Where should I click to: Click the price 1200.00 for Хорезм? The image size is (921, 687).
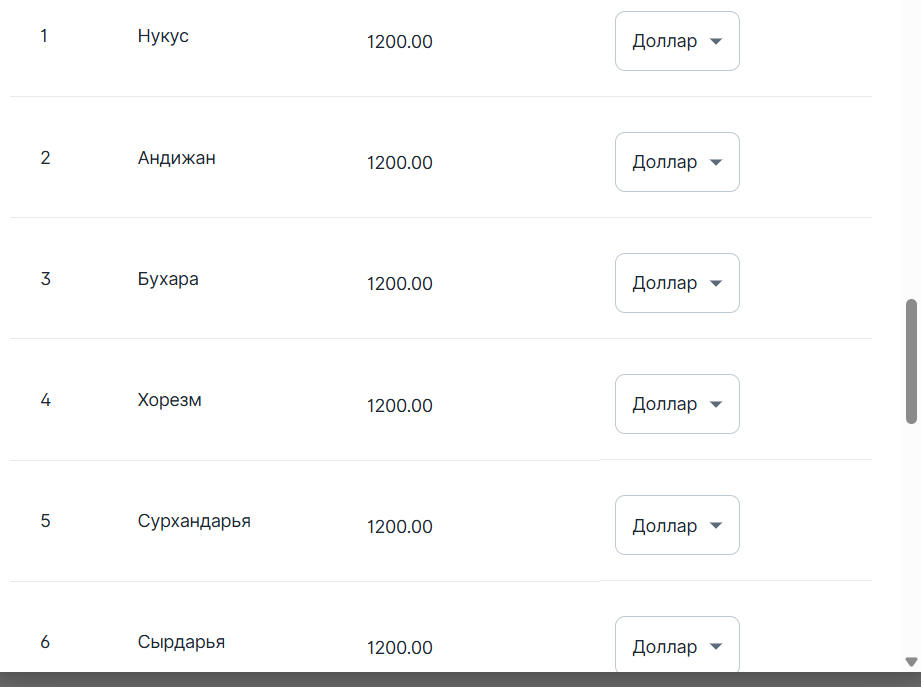pos(399,405)
